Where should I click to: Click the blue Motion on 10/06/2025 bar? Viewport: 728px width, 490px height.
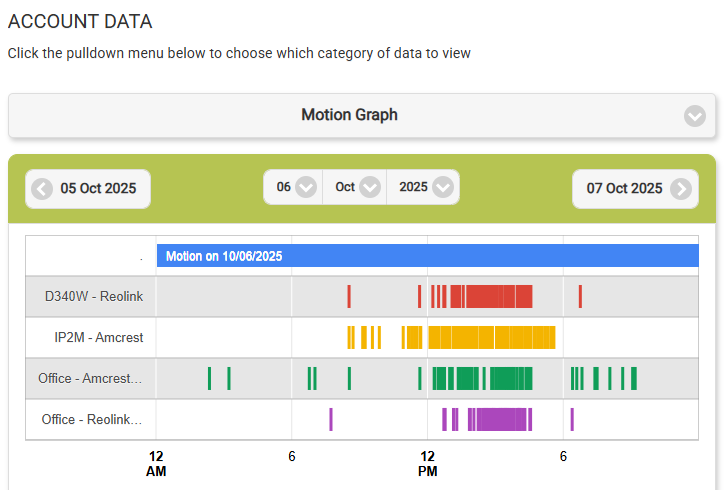point(427,256)
